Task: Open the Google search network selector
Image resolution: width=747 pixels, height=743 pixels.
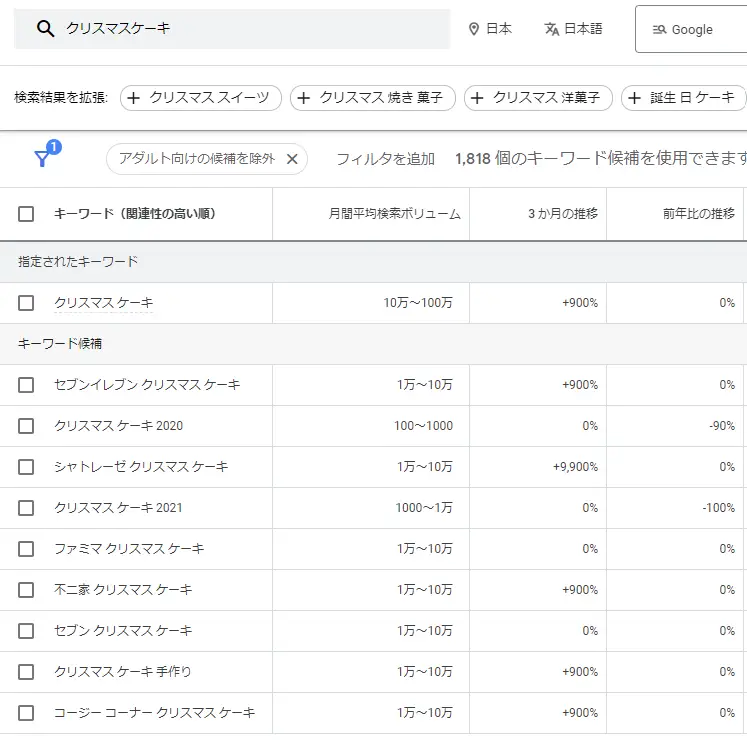Action: tap(691, 29)
